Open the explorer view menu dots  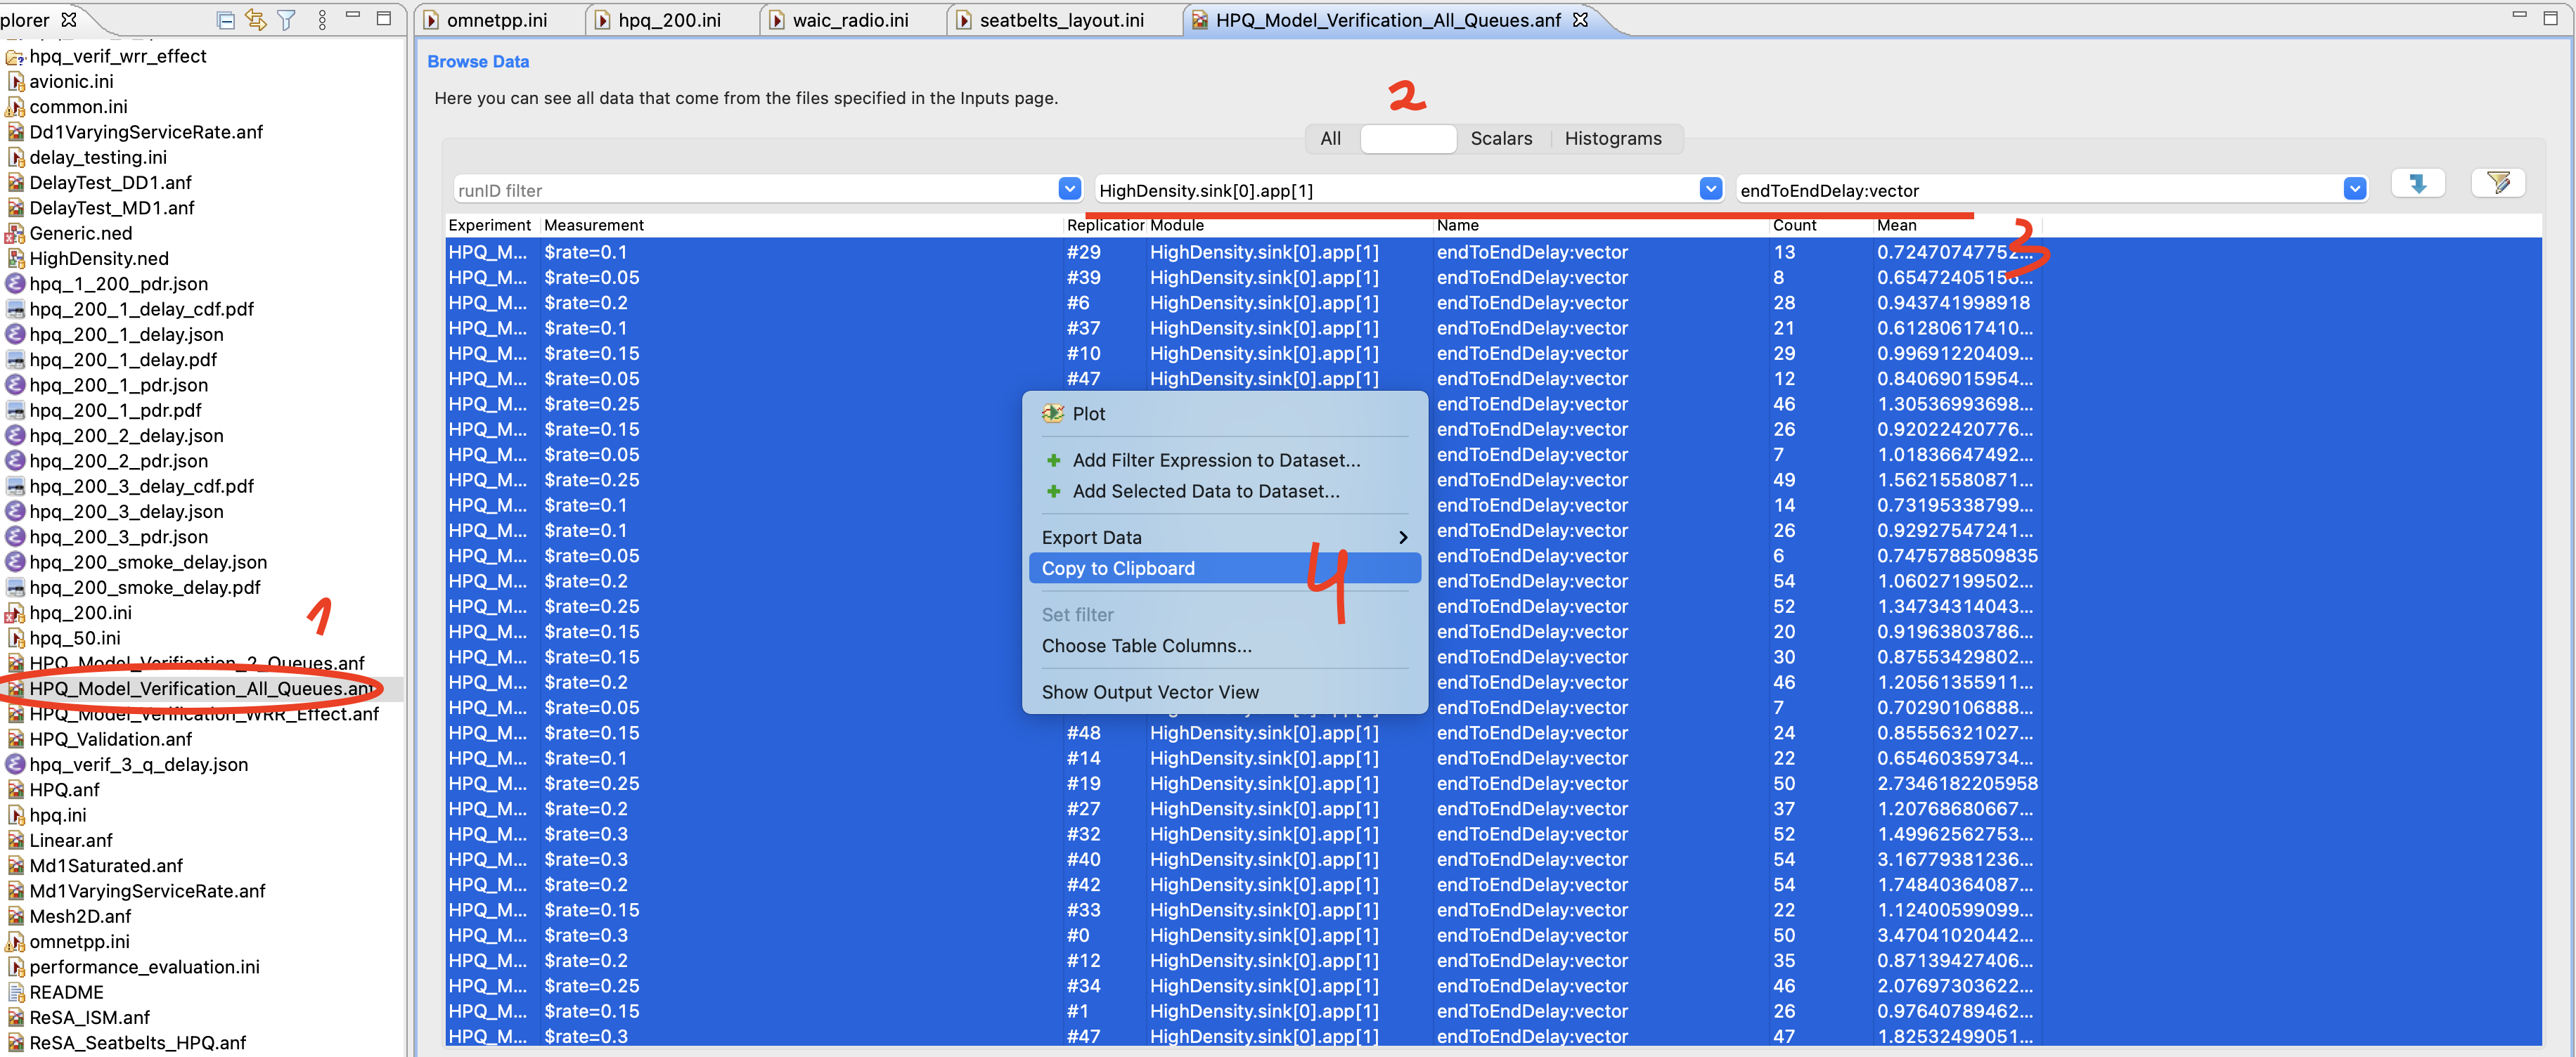pyautogui.click(x=322, y=19)
